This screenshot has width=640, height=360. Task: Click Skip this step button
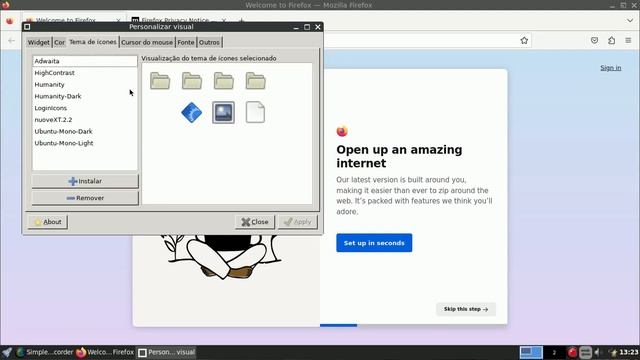[466, 309]
